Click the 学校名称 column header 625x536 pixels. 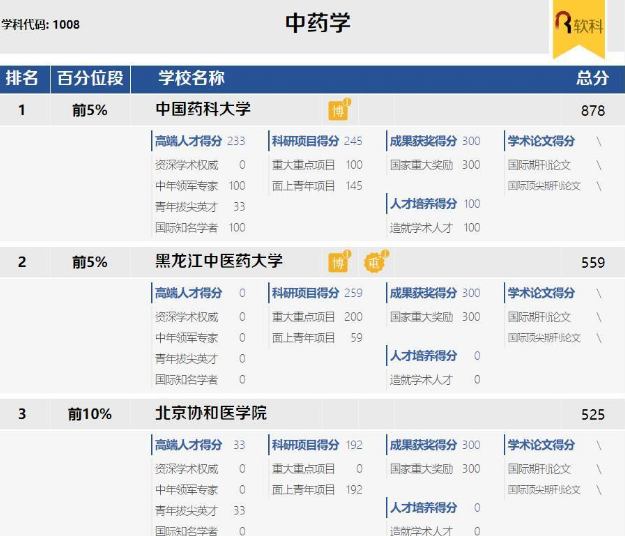[191, 78]
